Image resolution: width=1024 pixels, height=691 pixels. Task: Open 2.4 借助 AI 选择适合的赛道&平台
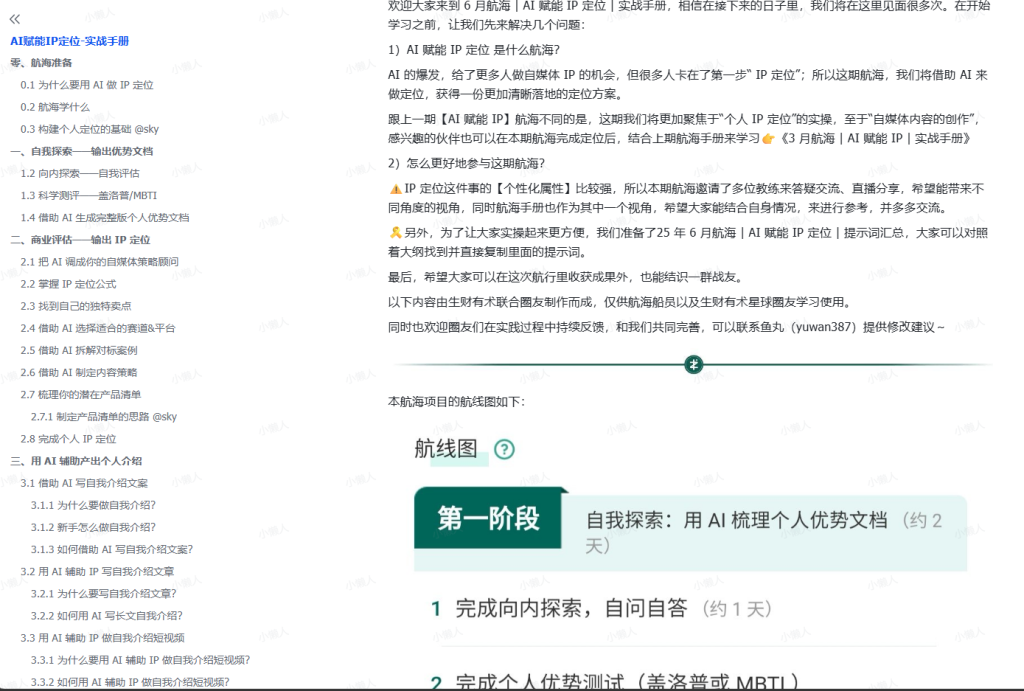(x=97, y=329)
